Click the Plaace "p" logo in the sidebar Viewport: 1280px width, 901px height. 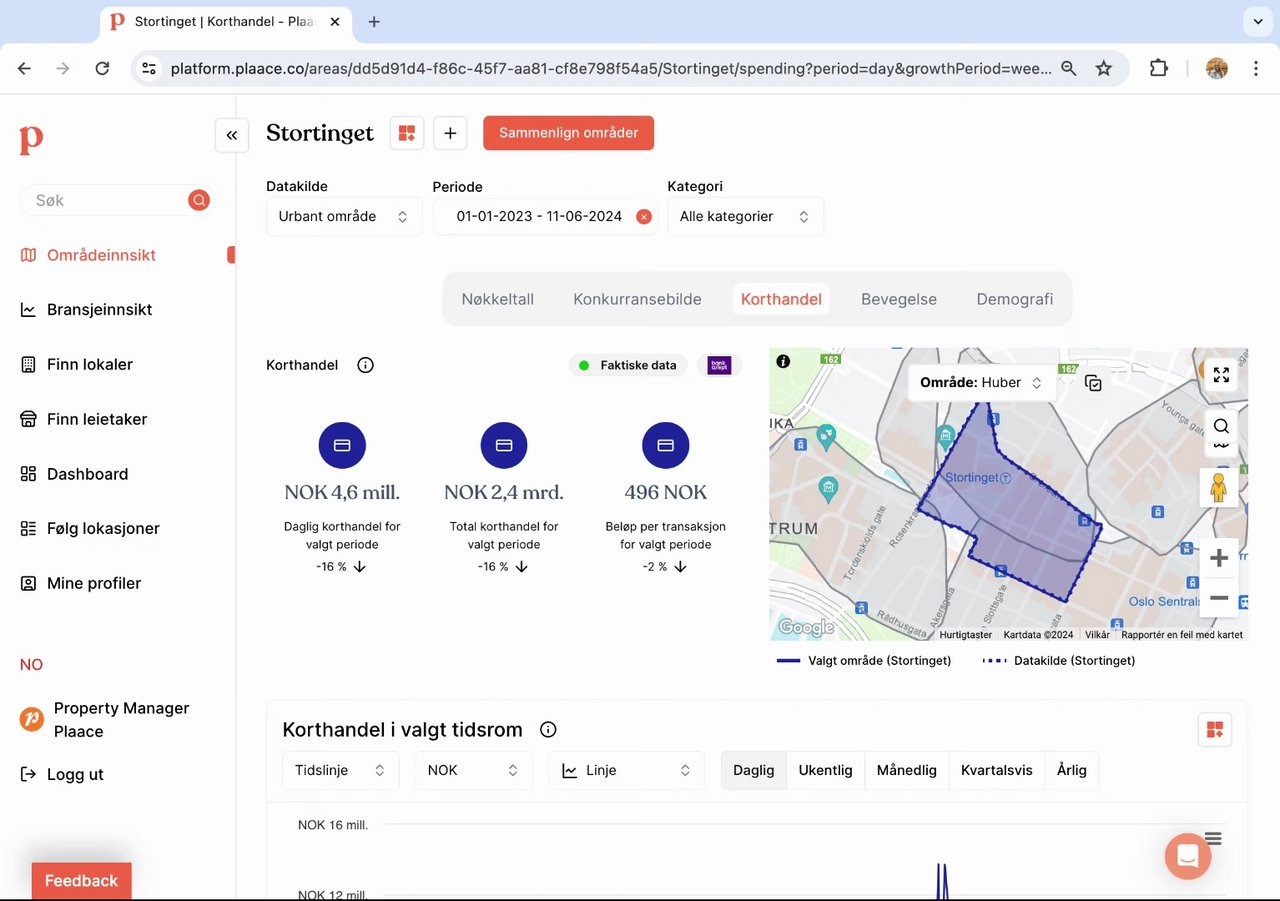pyautogui.click(x=31, y=140)
